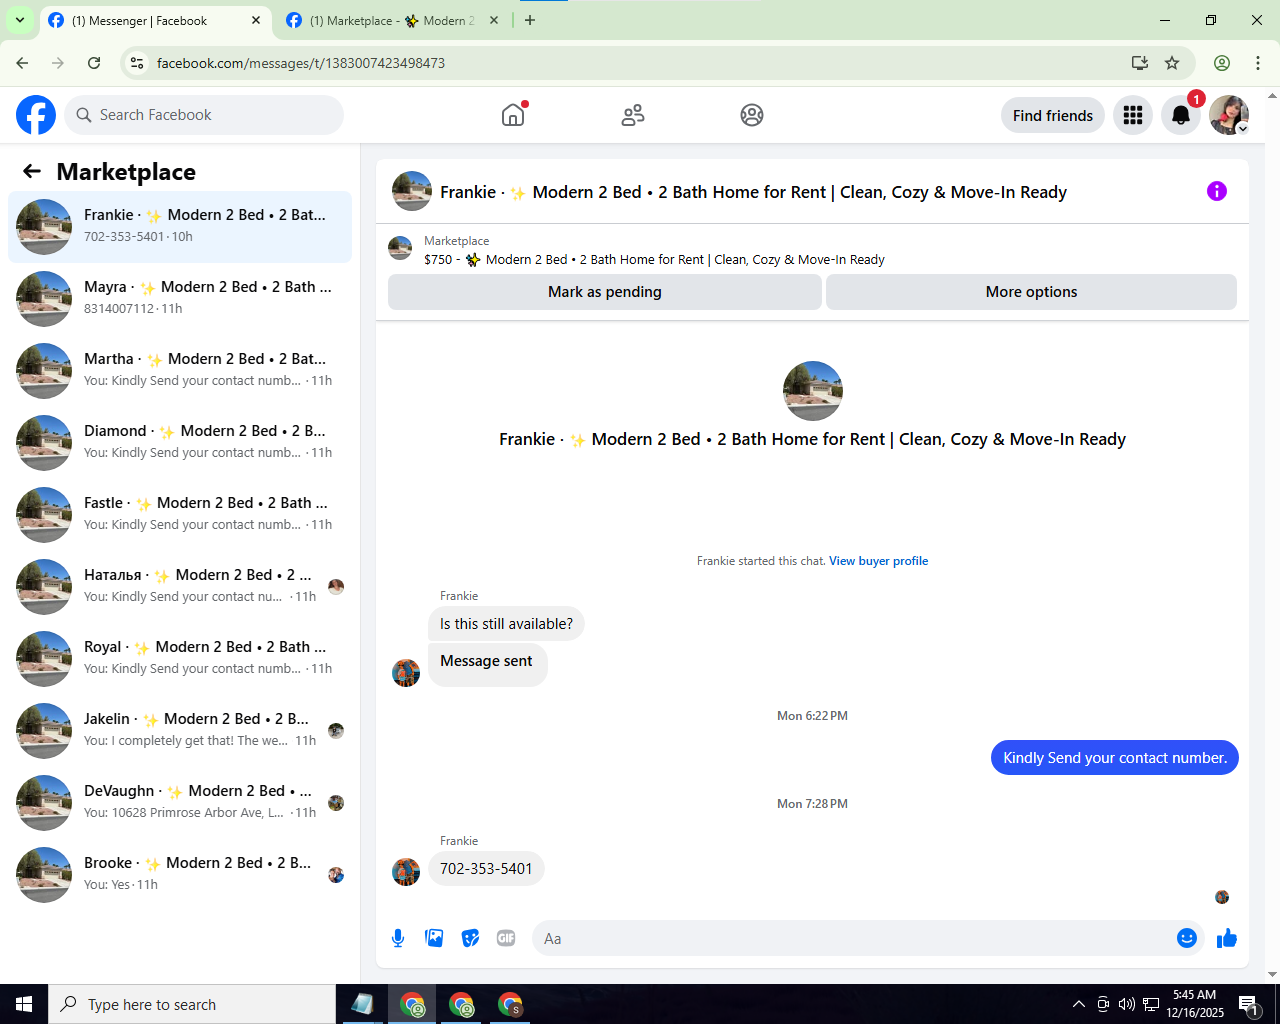Click the message text field Aa

(x=855, y=938)
